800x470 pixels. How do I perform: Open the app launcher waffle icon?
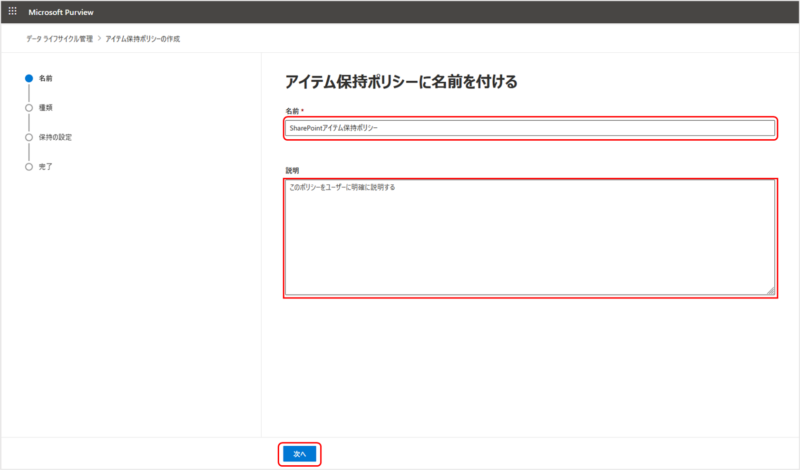(x=13, y=11)
